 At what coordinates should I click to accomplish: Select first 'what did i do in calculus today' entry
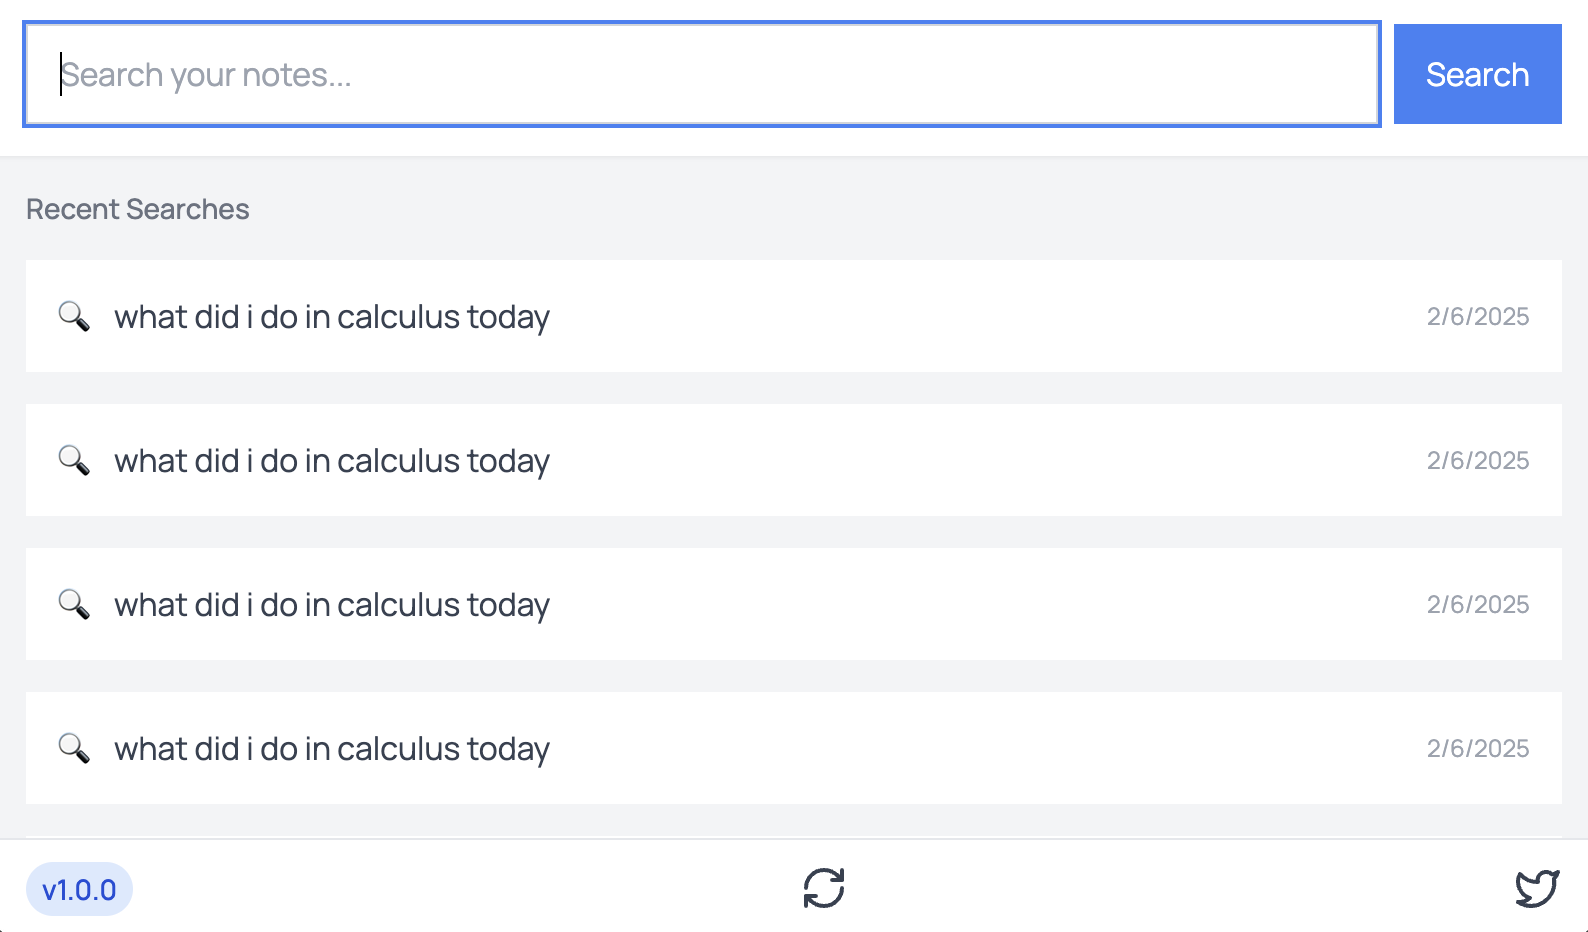[332, 317]
